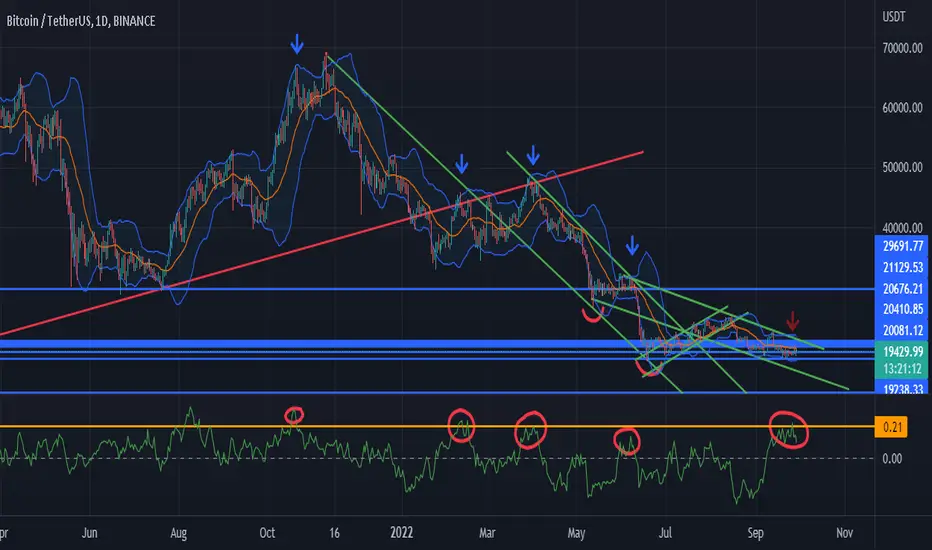This screenshot has width=932, height=550.
Task: Click the 2022 year label on time axis
Action: pos(401,533)
